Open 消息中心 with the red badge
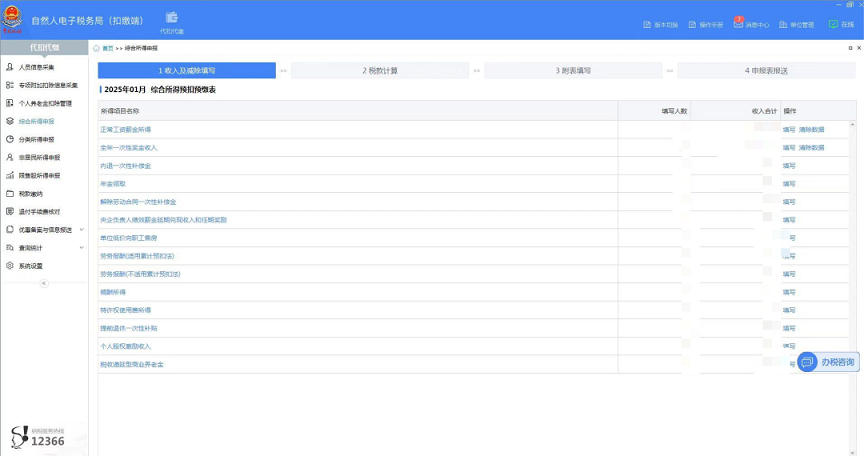Image resolution: width=864 pixels, height=456 pixels. [752, 24]
